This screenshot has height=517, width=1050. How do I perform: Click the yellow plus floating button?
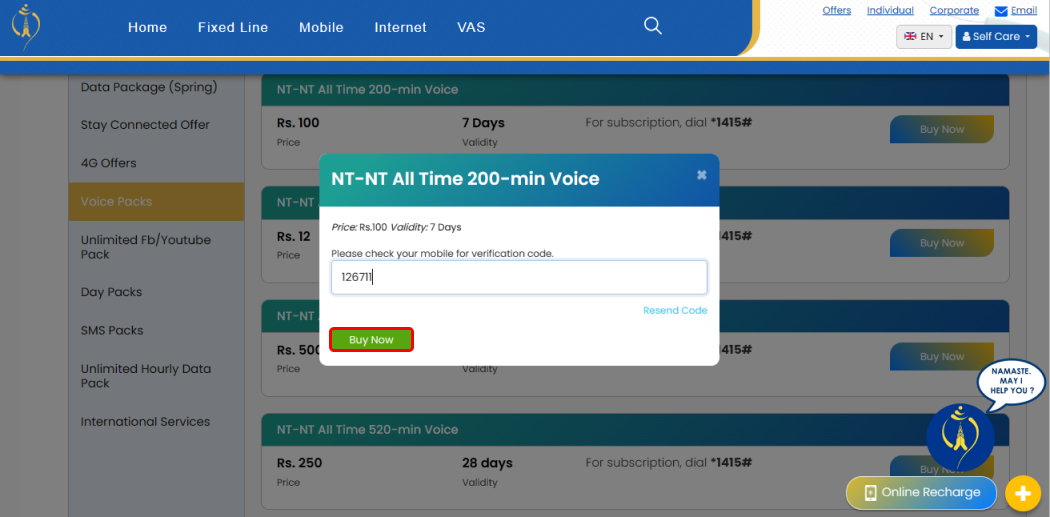tap(1023, 494)
